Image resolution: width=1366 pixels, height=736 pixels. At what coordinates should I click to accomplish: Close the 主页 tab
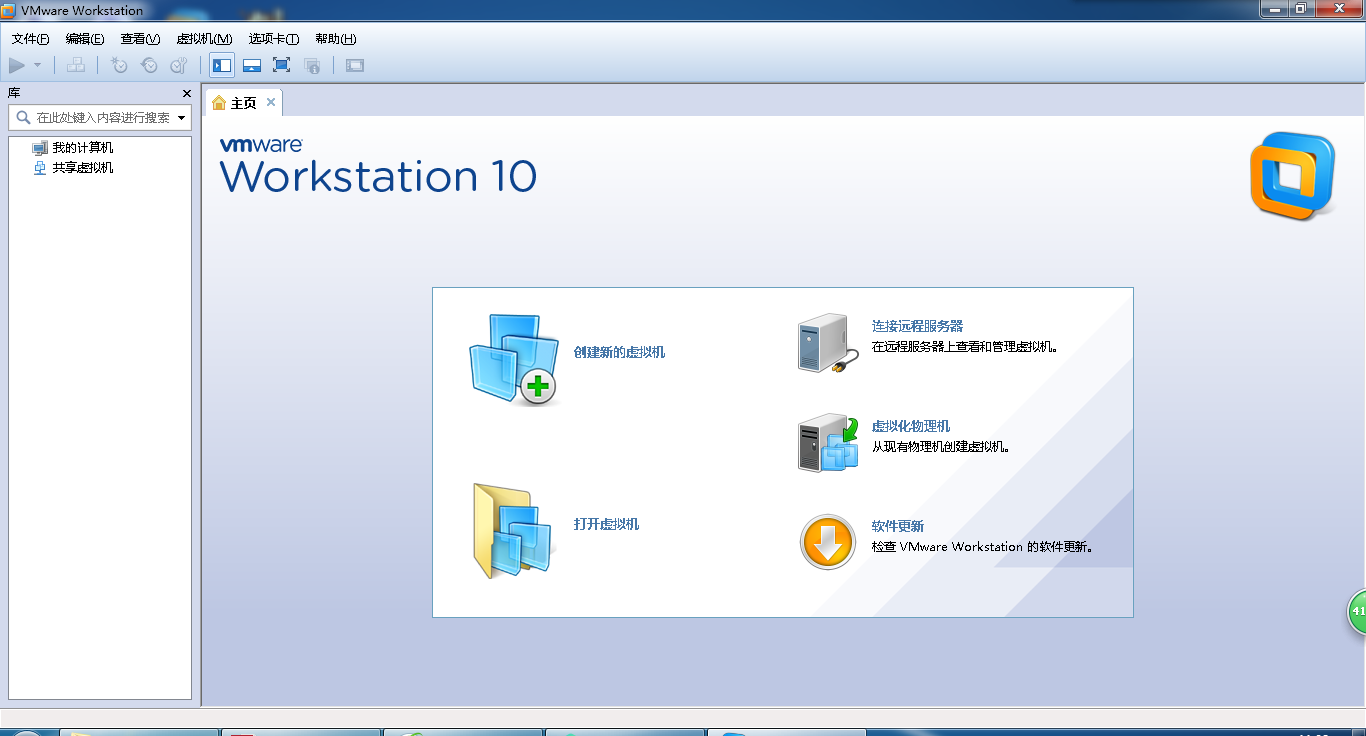271,102
